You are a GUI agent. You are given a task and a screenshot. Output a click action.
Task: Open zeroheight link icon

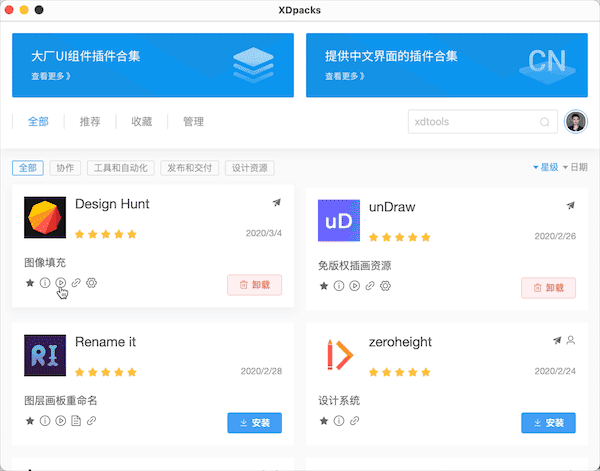(355, 421)
